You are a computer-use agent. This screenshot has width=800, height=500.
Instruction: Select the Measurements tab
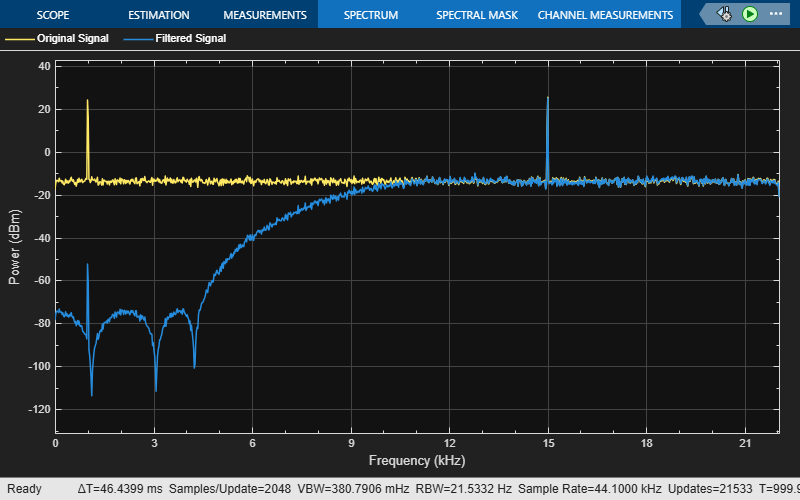264,15
